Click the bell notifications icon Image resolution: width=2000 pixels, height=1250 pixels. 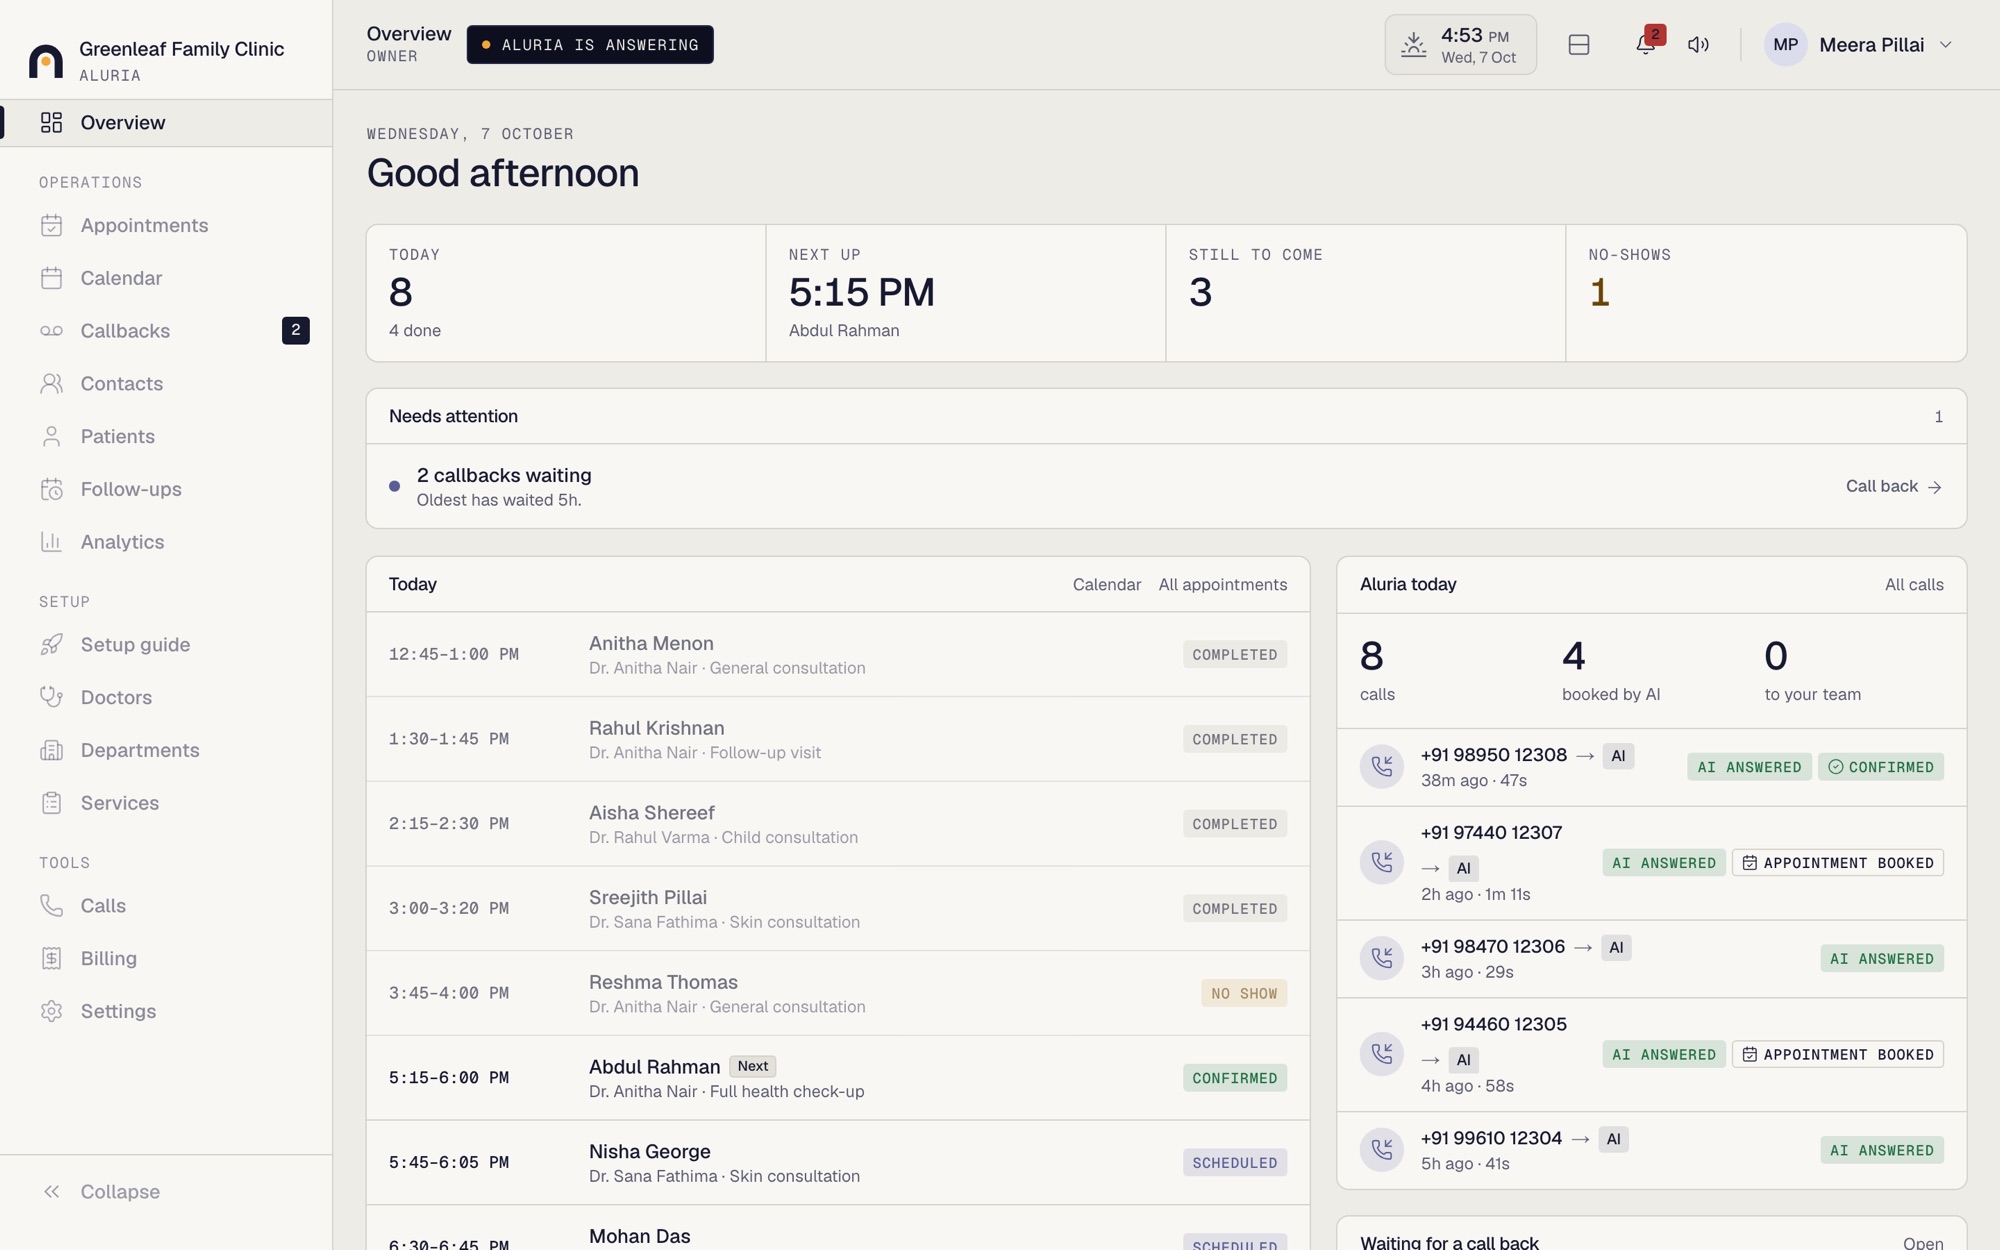coord(1645,45)
